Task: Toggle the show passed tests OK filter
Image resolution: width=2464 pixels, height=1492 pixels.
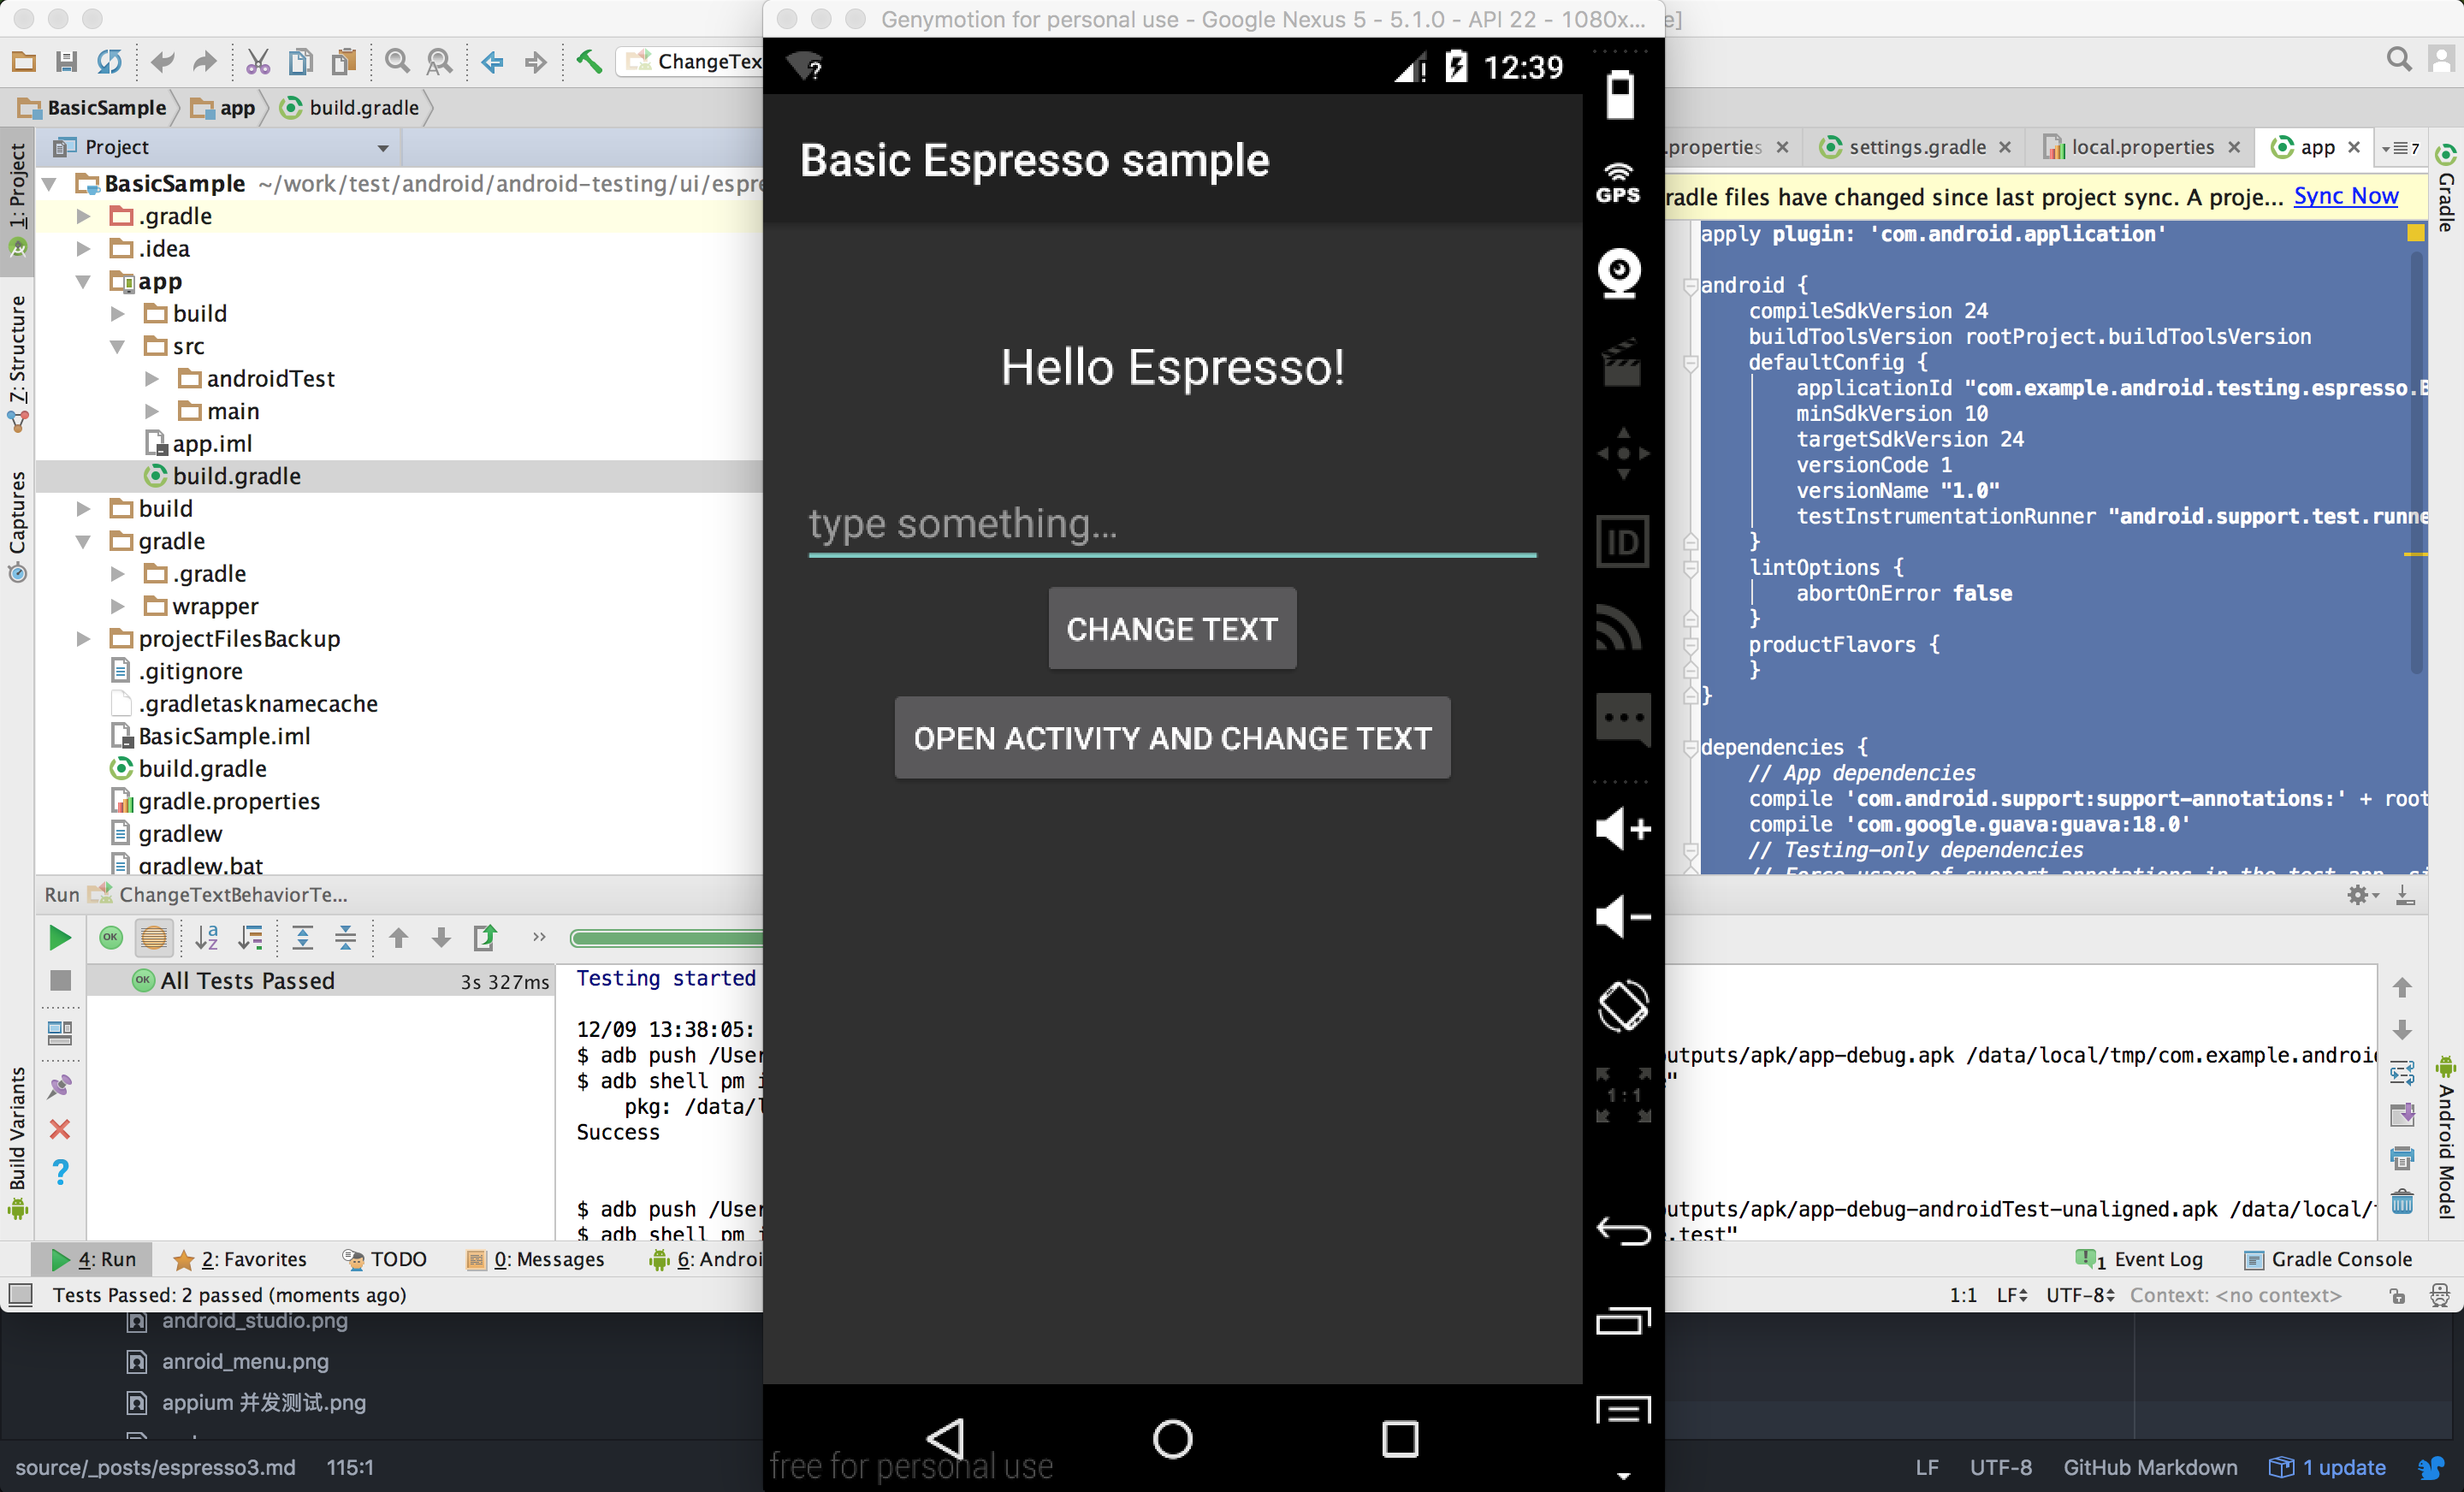Action: point(110,937)
